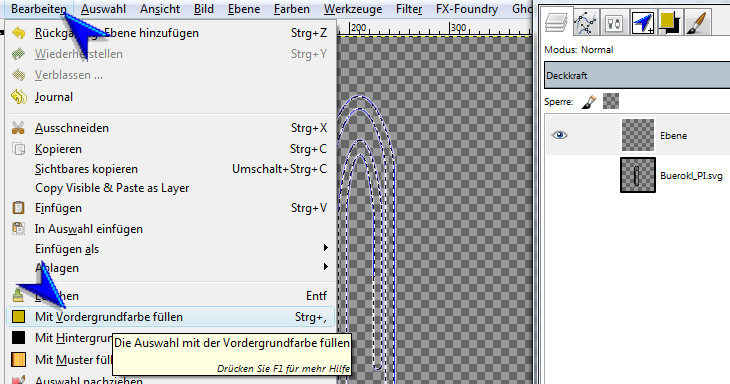Image resolution: width=730 pixels, height=384 pixels.
Task: Toggle visibility eye of Ebene layer
Action: (560, 135)
